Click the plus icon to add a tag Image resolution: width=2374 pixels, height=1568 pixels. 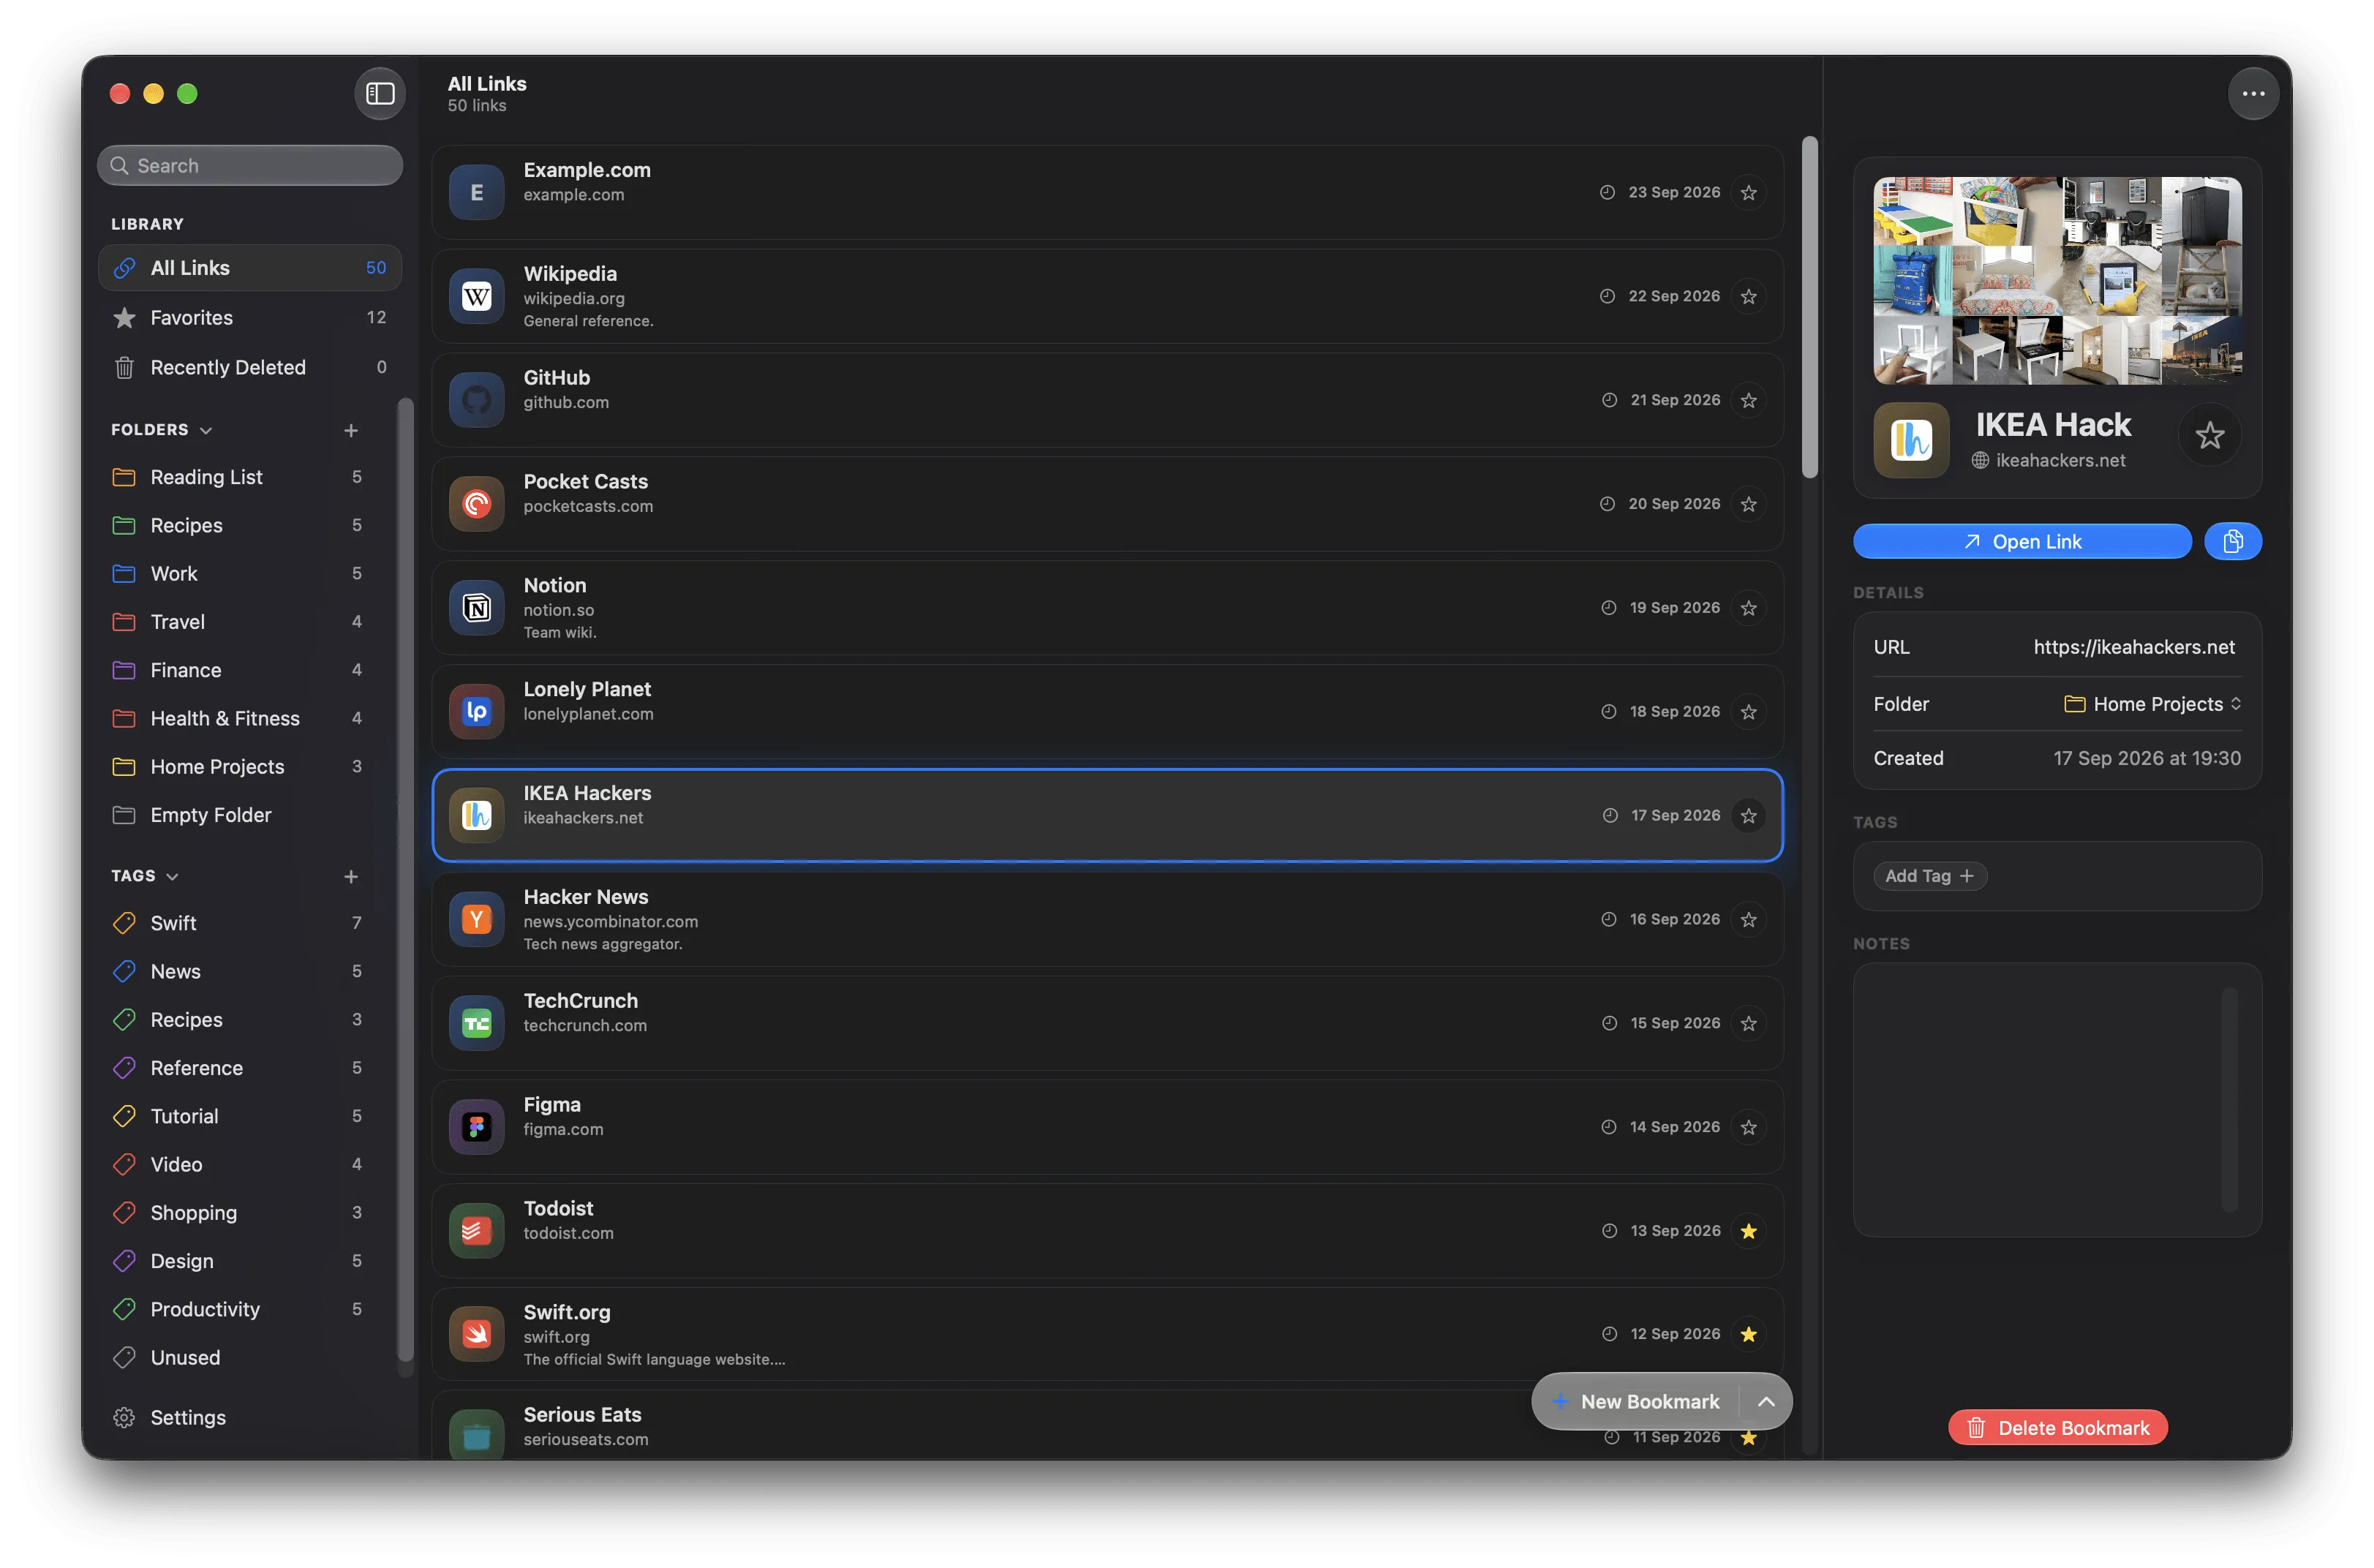coord(351,876)
